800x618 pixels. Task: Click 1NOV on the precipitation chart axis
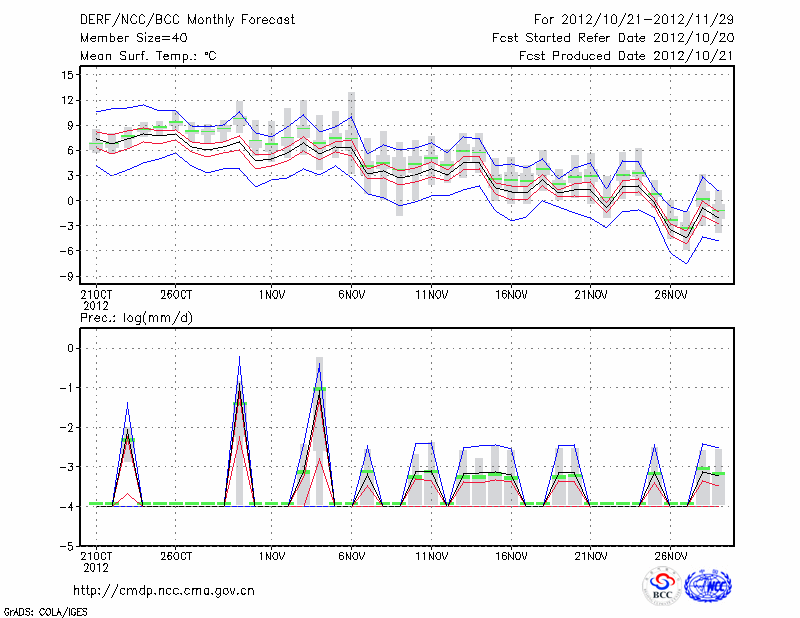click(271, 556)
